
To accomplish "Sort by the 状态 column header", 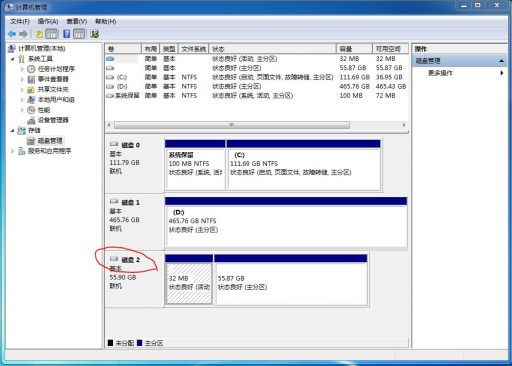I will click(x=272, y=49).
